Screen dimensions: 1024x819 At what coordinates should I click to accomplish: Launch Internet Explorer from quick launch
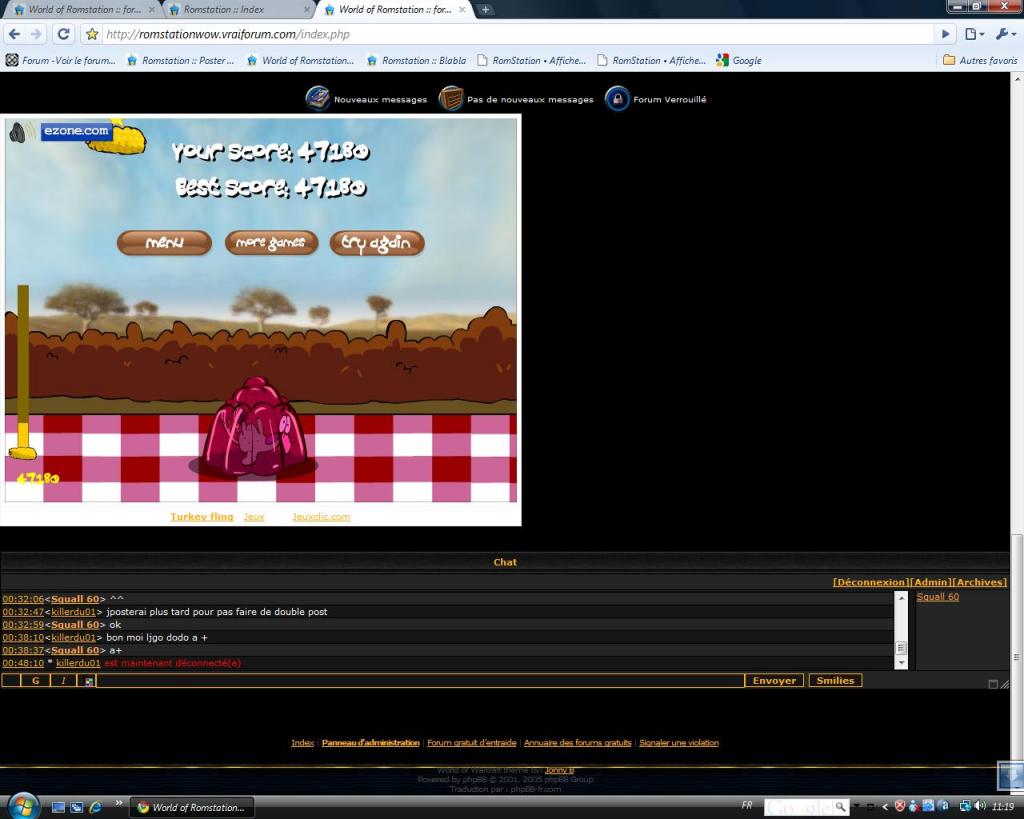[x=95, y=807]
